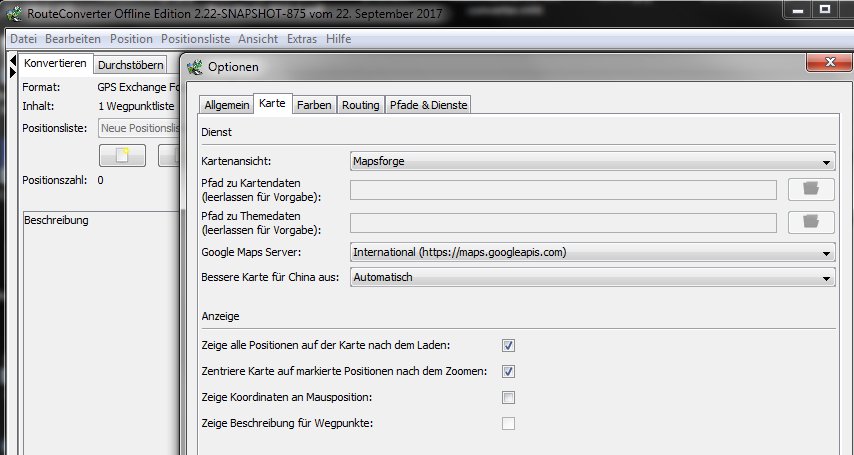This screenshot has width=854, height=455.
Task: Click the Pfad zu Kartendaten text field
Action: click(x=563, y=190)
